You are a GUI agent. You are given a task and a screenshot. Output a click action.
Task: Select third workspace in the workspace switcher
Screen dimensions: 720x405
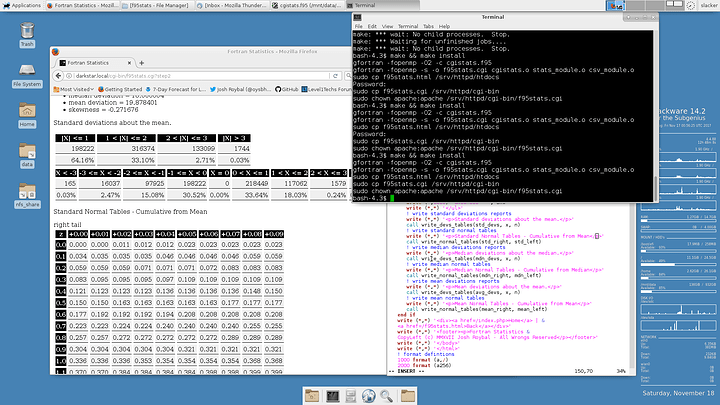click(655, 5)
